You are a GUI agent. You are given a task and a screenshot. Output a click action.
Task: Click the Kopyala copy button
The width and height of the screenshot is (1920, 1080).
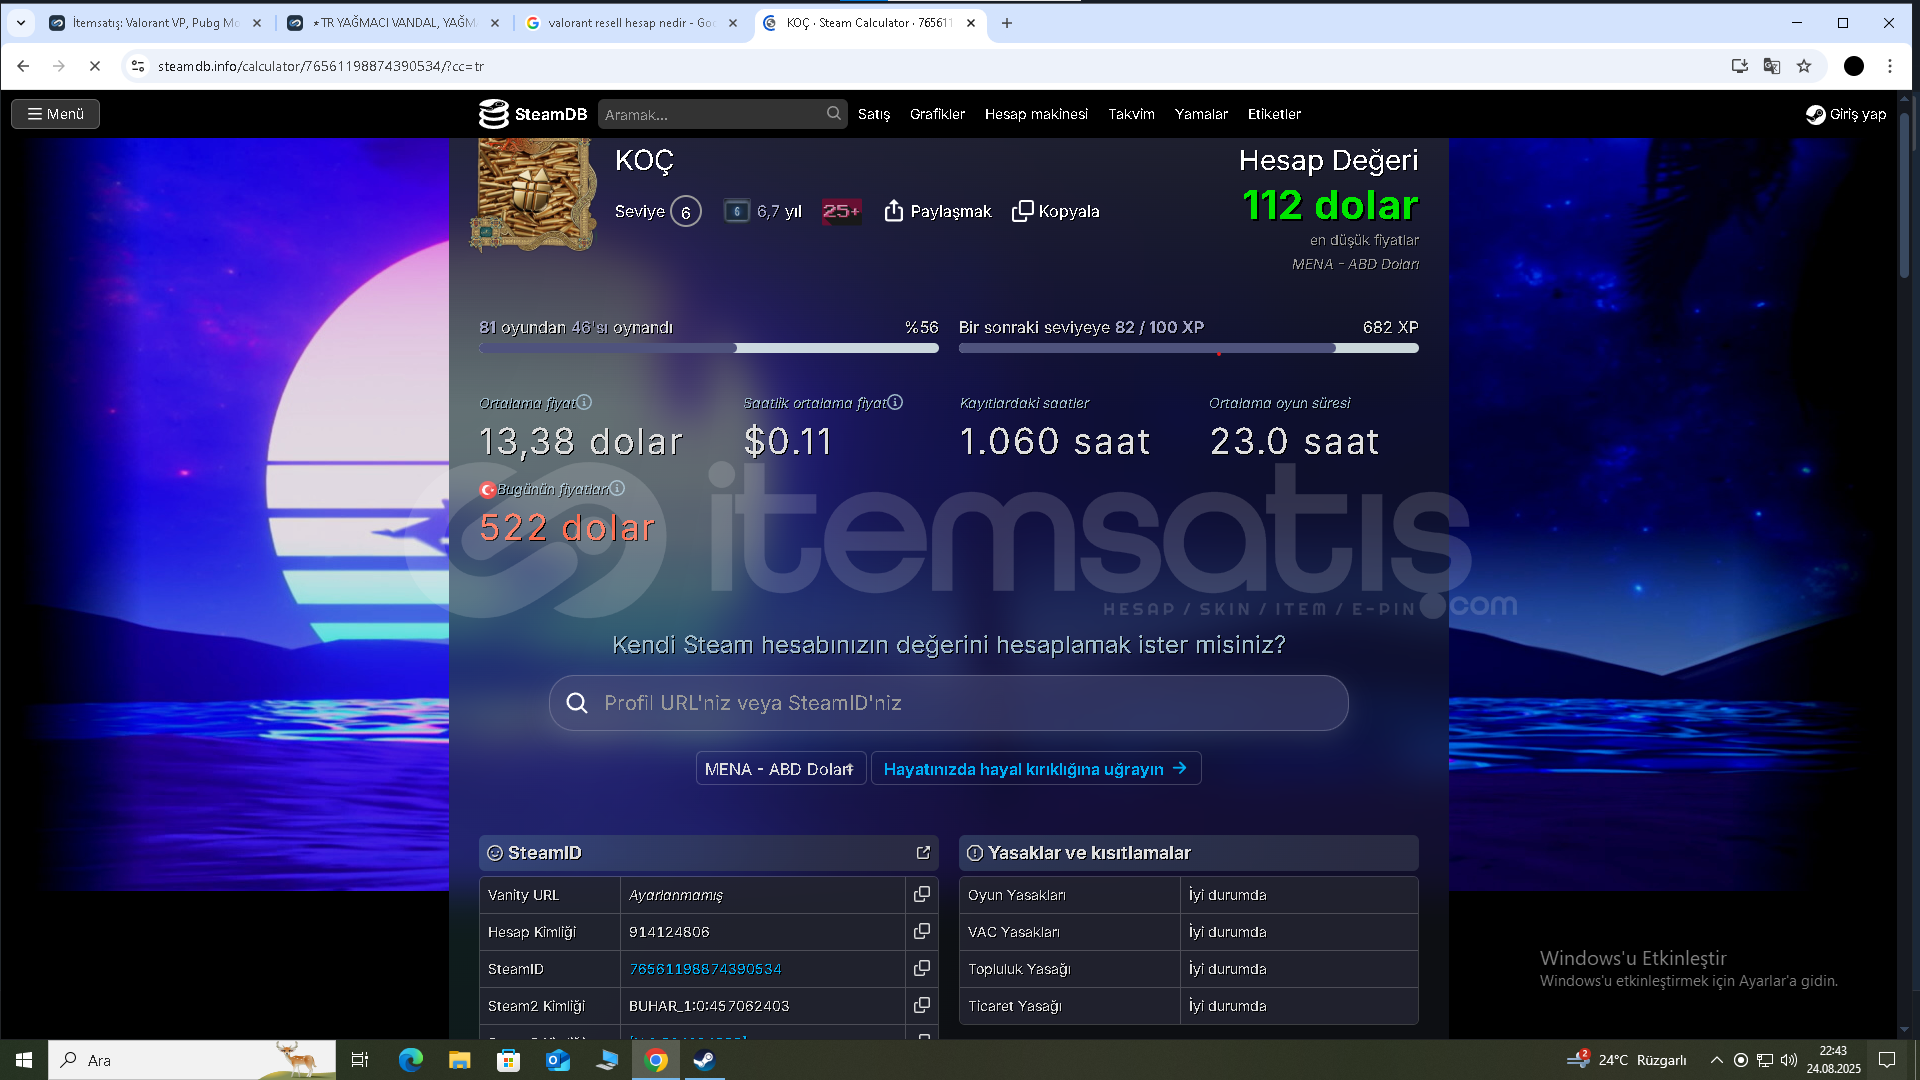[1055, 211]
